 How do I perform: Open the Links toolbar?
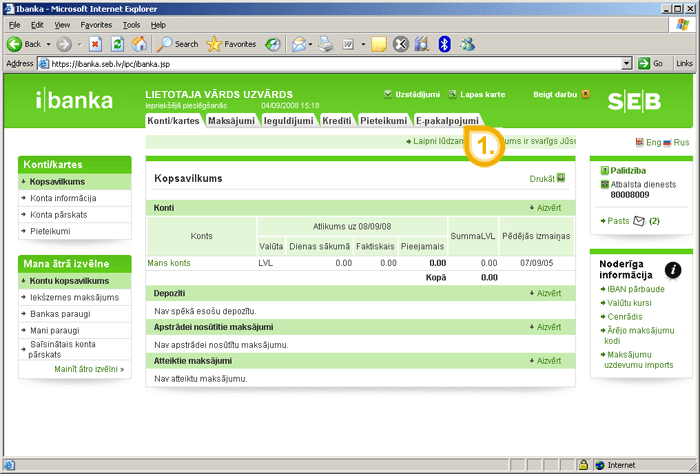(684, 63)
